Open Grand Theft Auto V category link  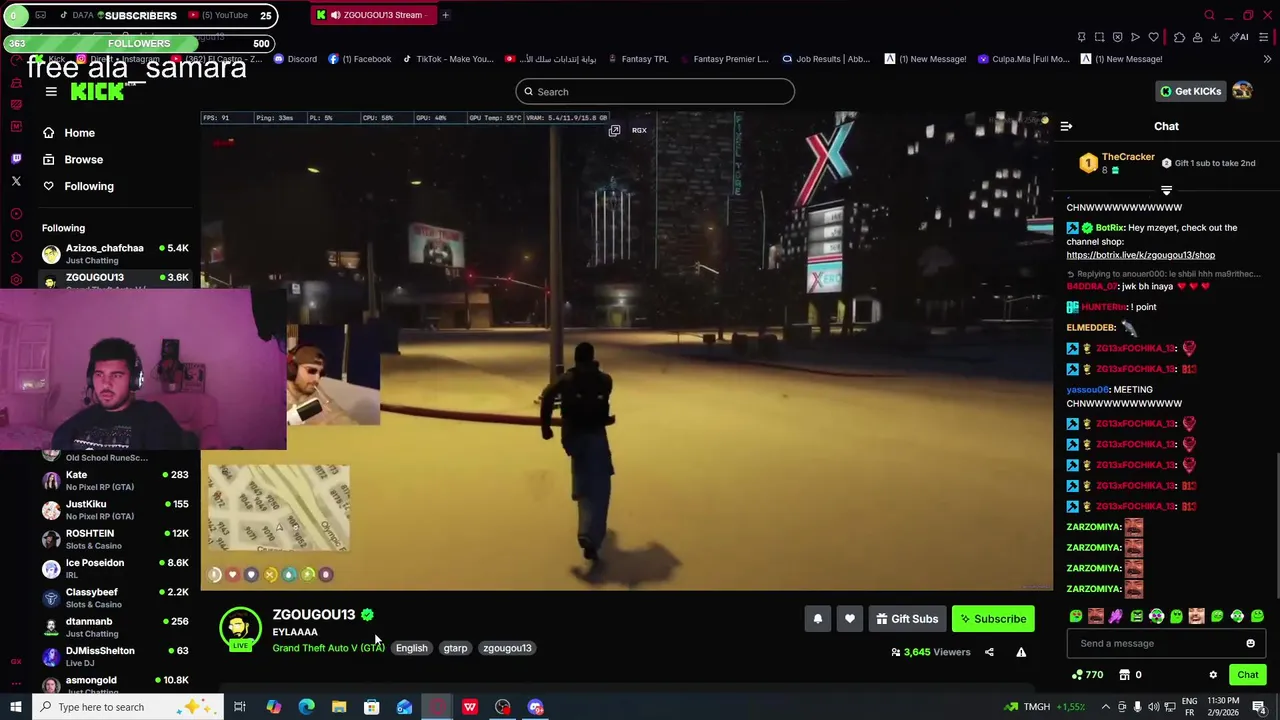pos(328,648)
